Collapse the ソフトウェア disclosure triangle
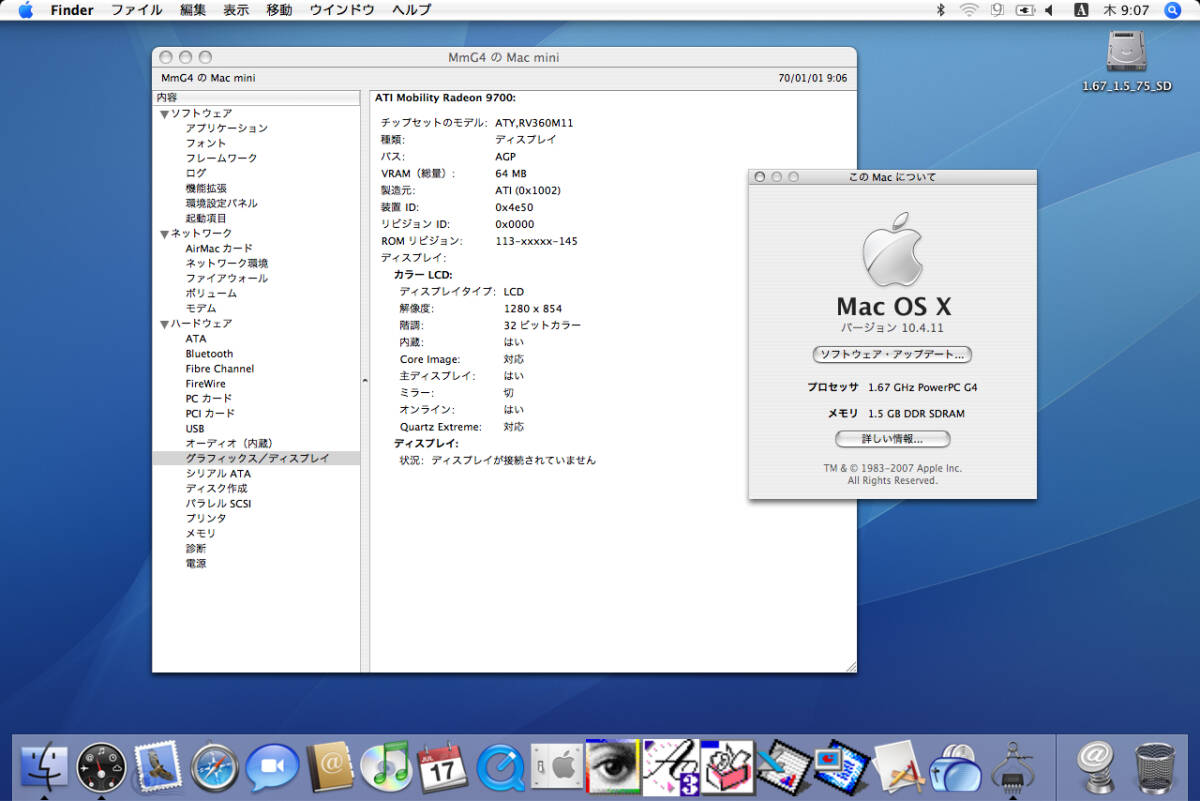 coord(164,114)
